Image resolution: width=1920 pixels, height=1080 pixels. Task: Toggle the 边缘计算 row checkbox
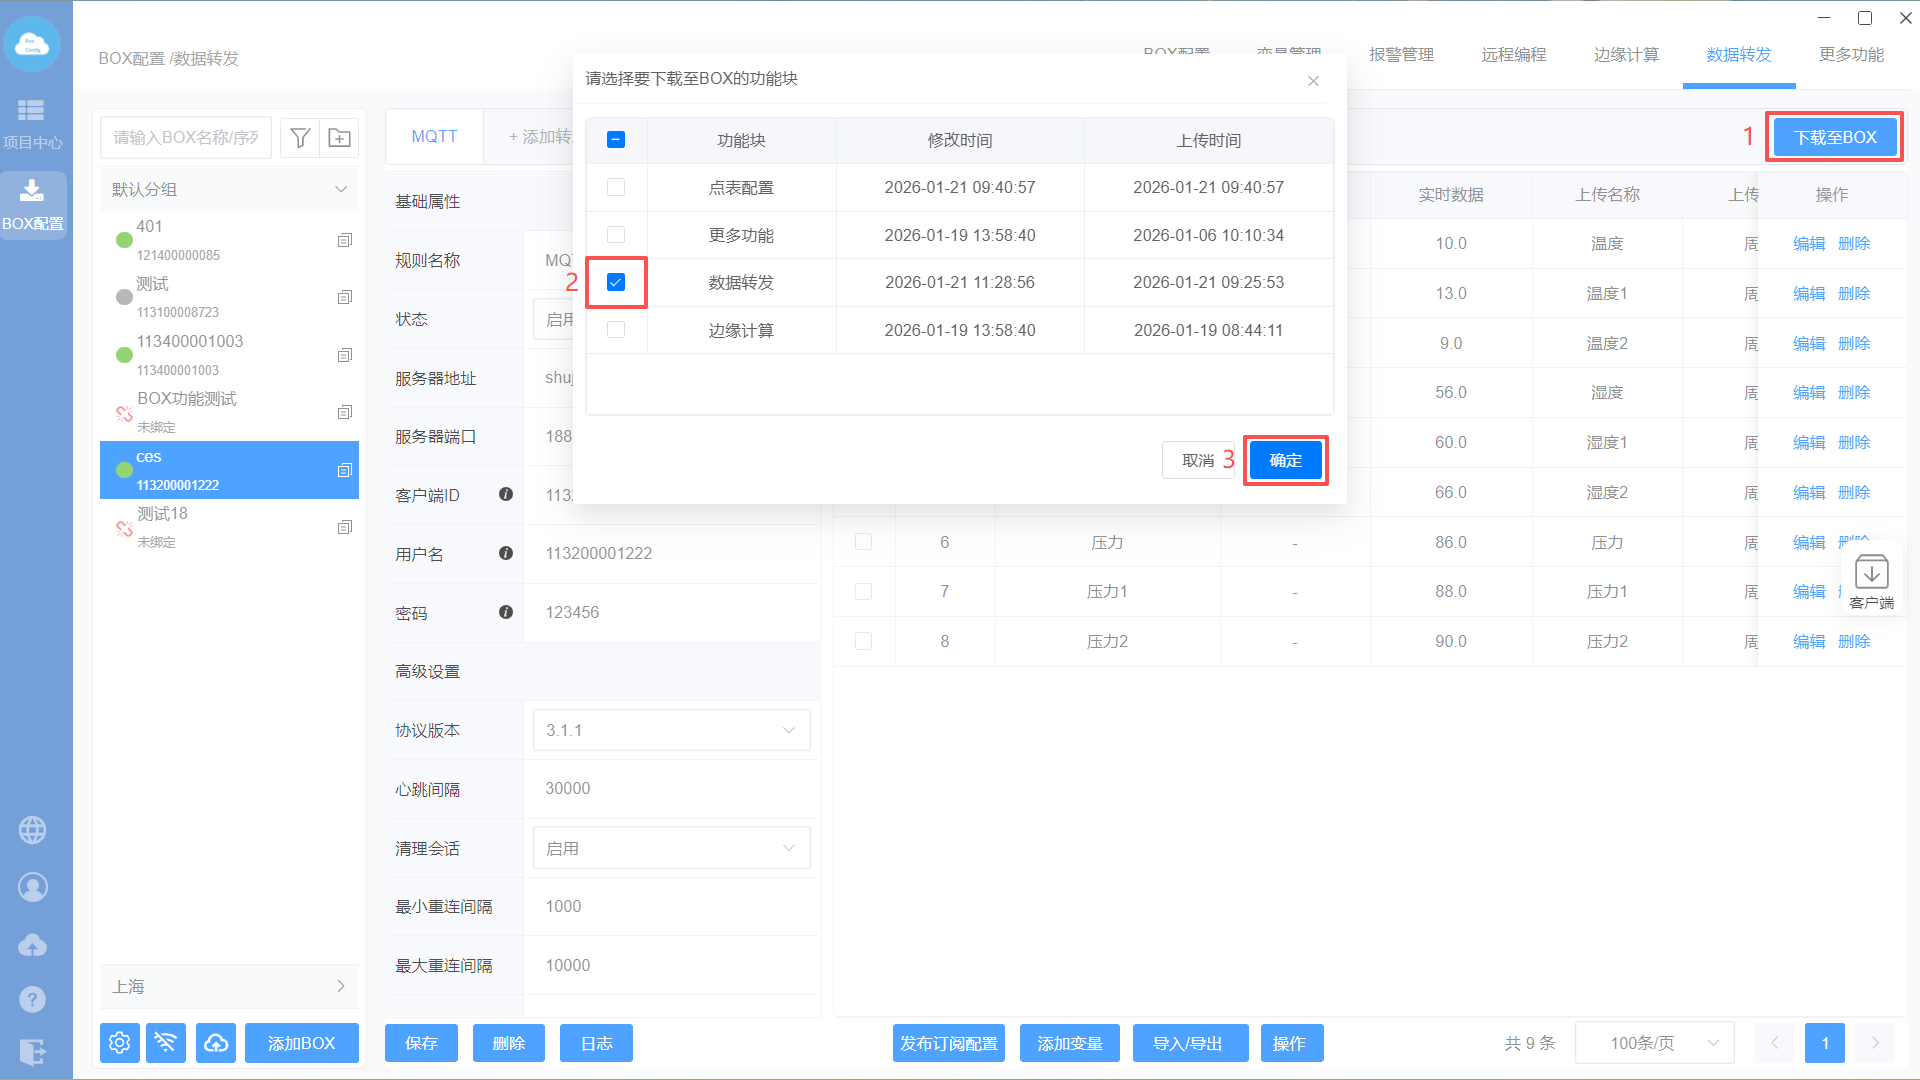[616, 330]
